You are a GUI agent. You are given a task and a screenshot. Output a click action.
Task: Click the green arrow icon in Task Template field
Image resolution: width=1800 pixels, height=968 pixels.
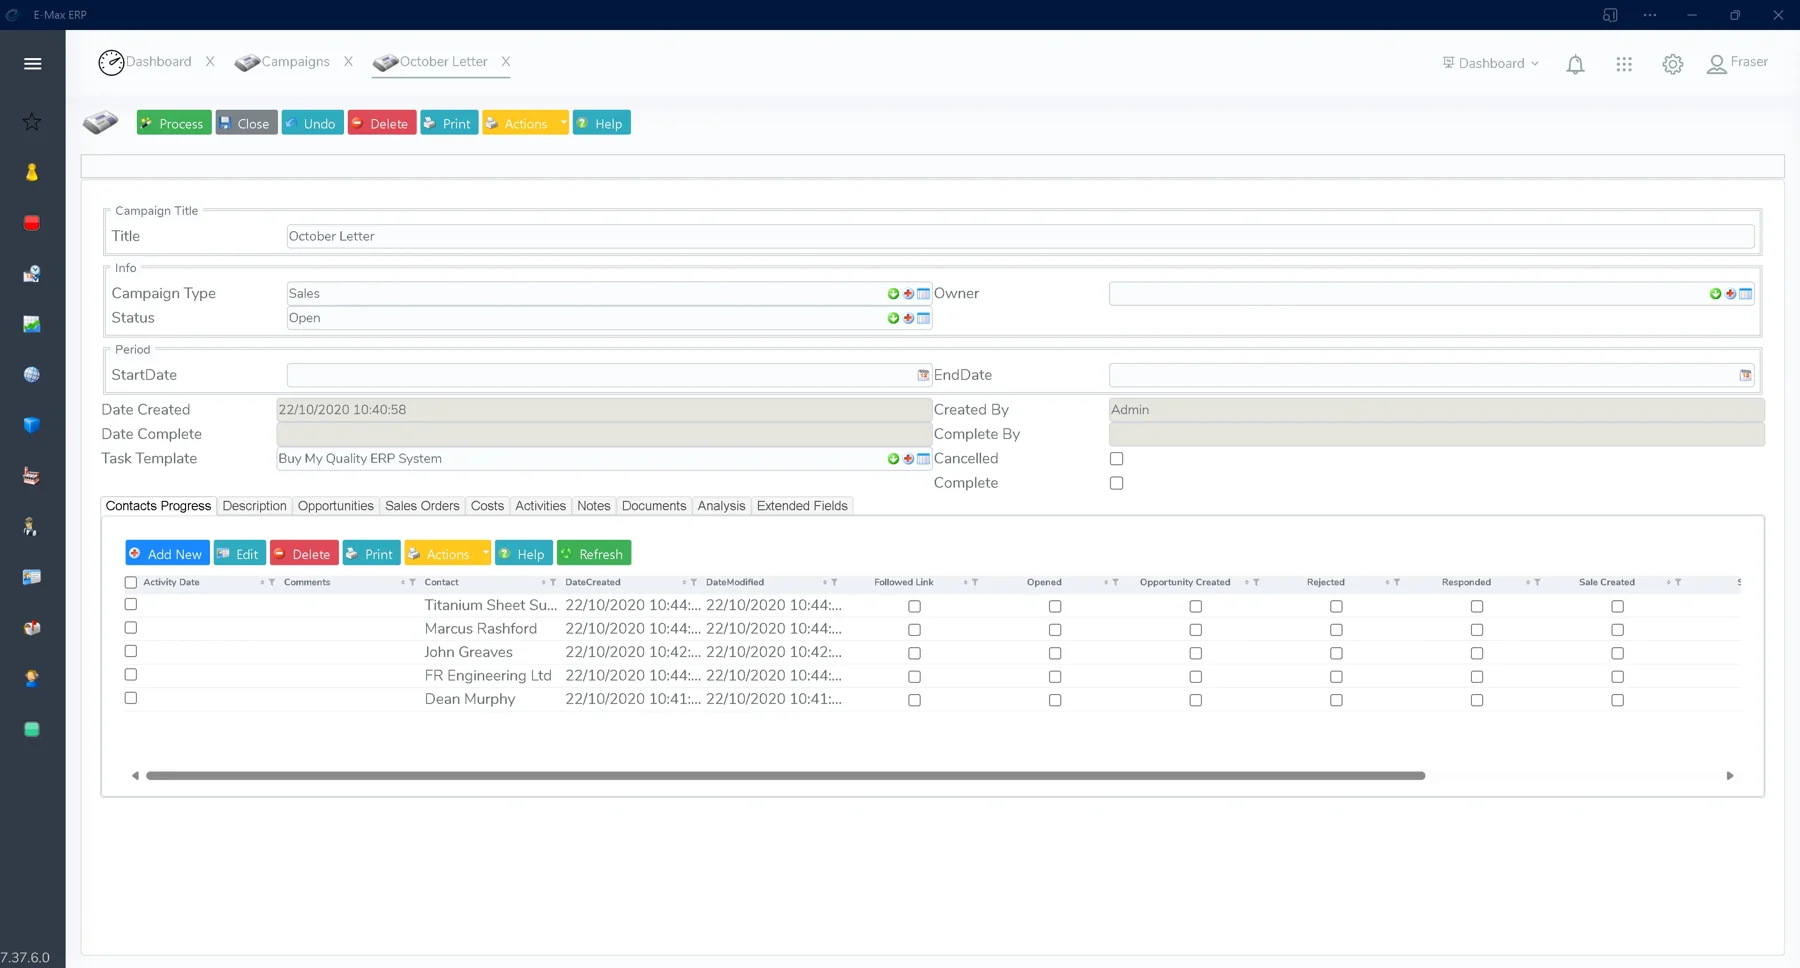pyautogui.click(x=893, y=459)
